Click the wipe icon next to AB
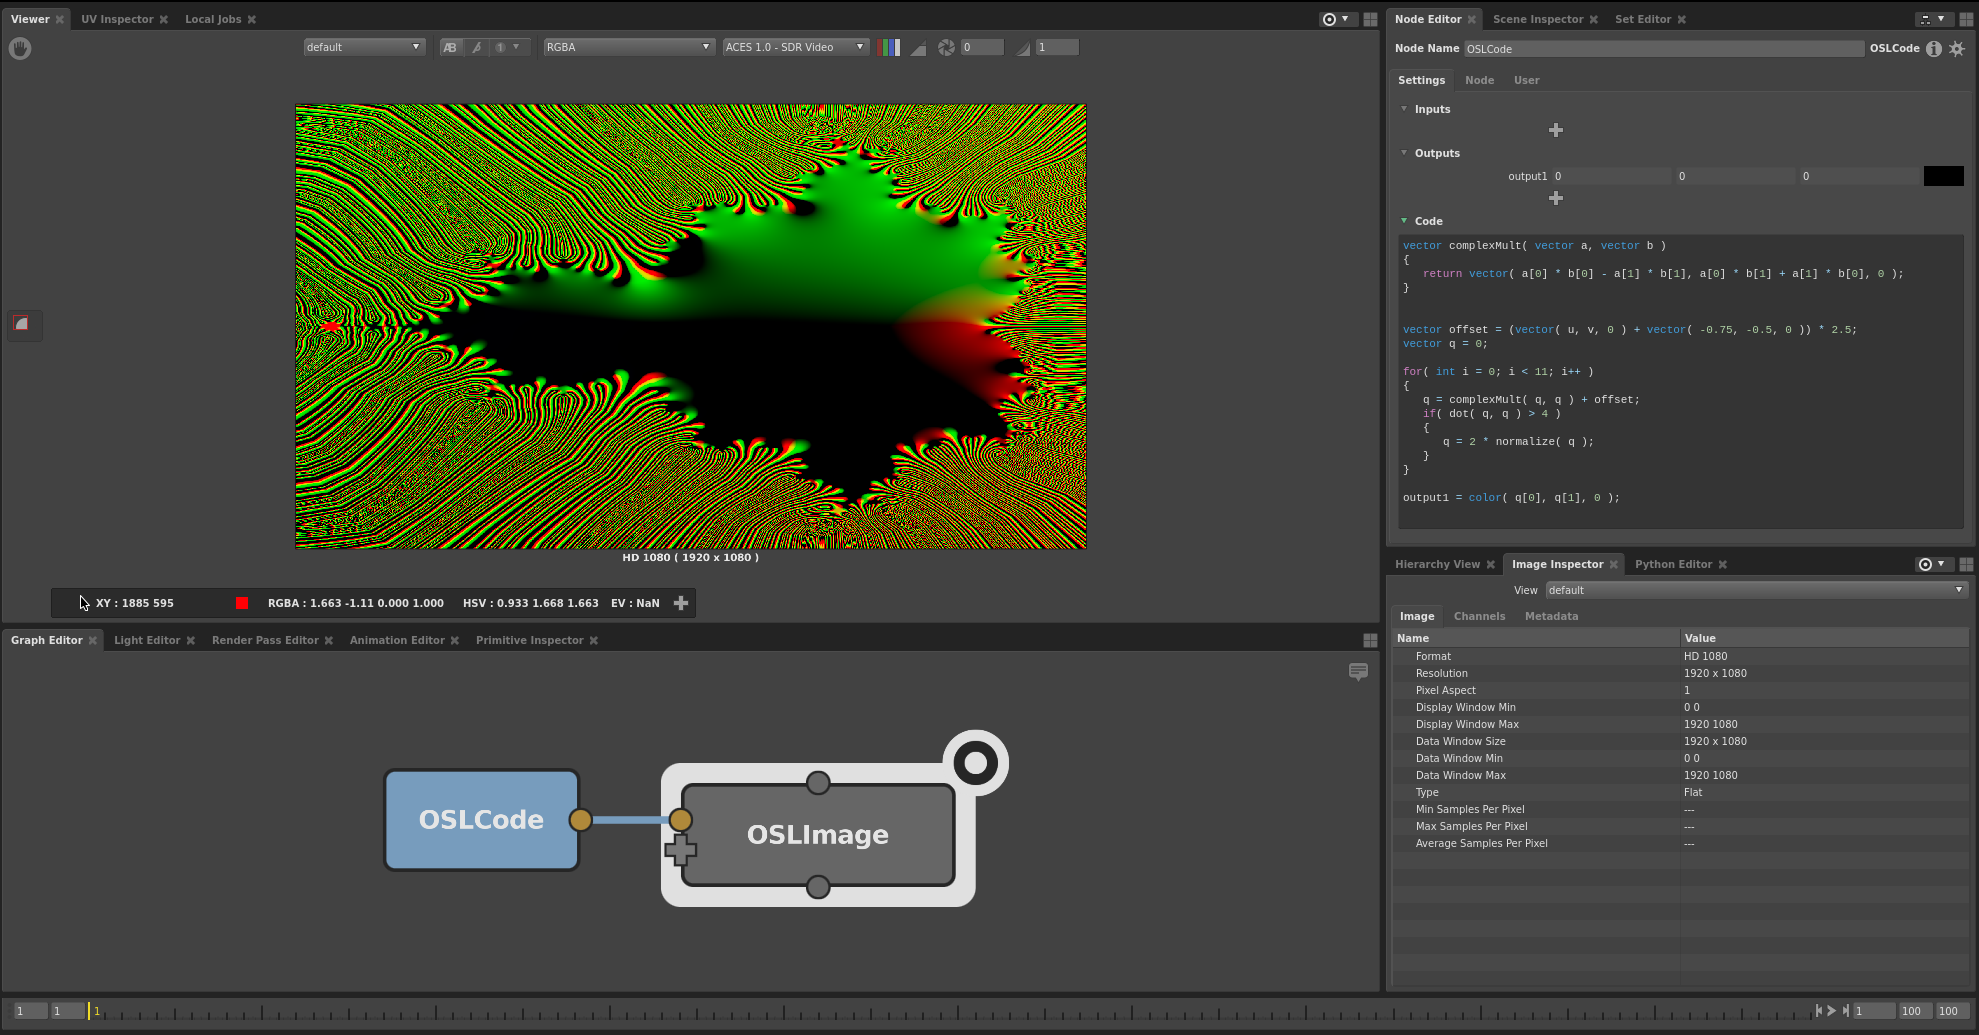Screen dimensions: 1979x1035 pos(477,47)
